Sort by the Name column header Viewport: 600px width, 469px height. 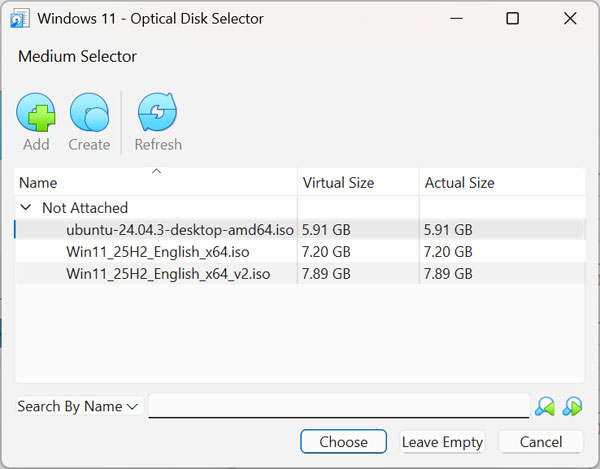[x=156, y=182]
